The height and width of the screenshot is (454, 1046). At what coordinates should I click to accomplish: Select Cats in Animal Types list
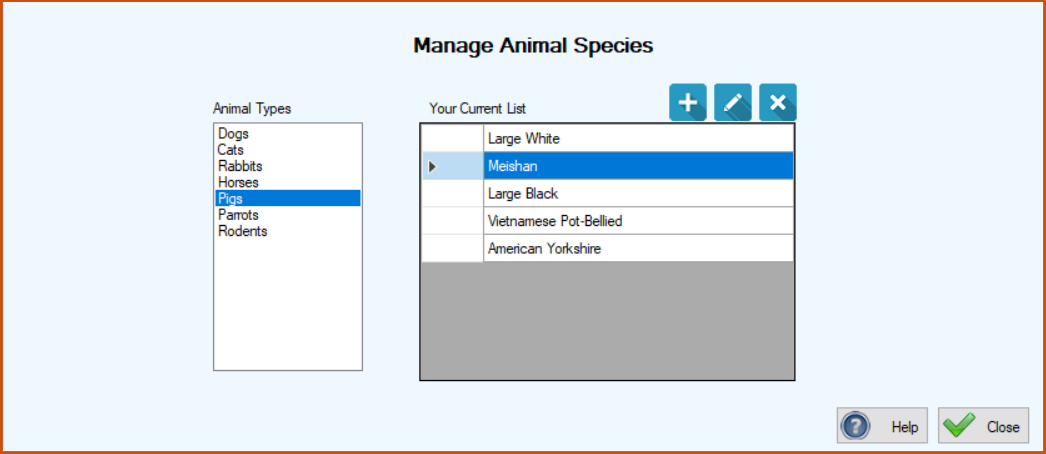pyautogui.click(x=231, y=150)
